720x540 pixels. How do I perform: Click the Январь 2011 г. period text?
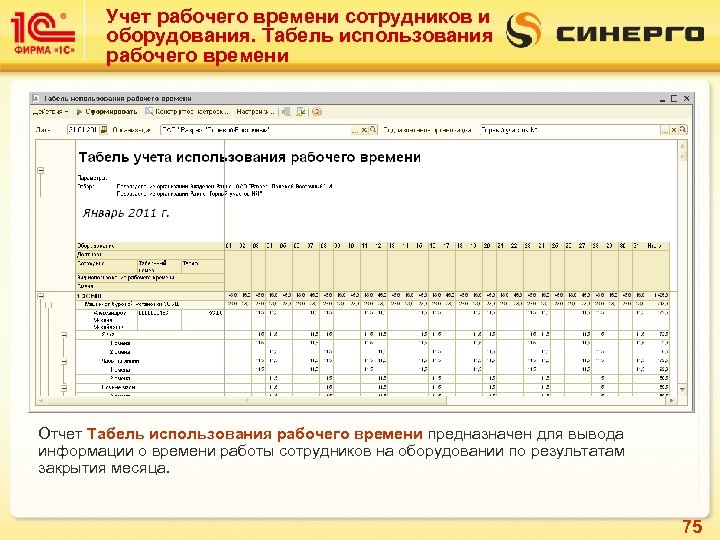[x=126, y=213]
